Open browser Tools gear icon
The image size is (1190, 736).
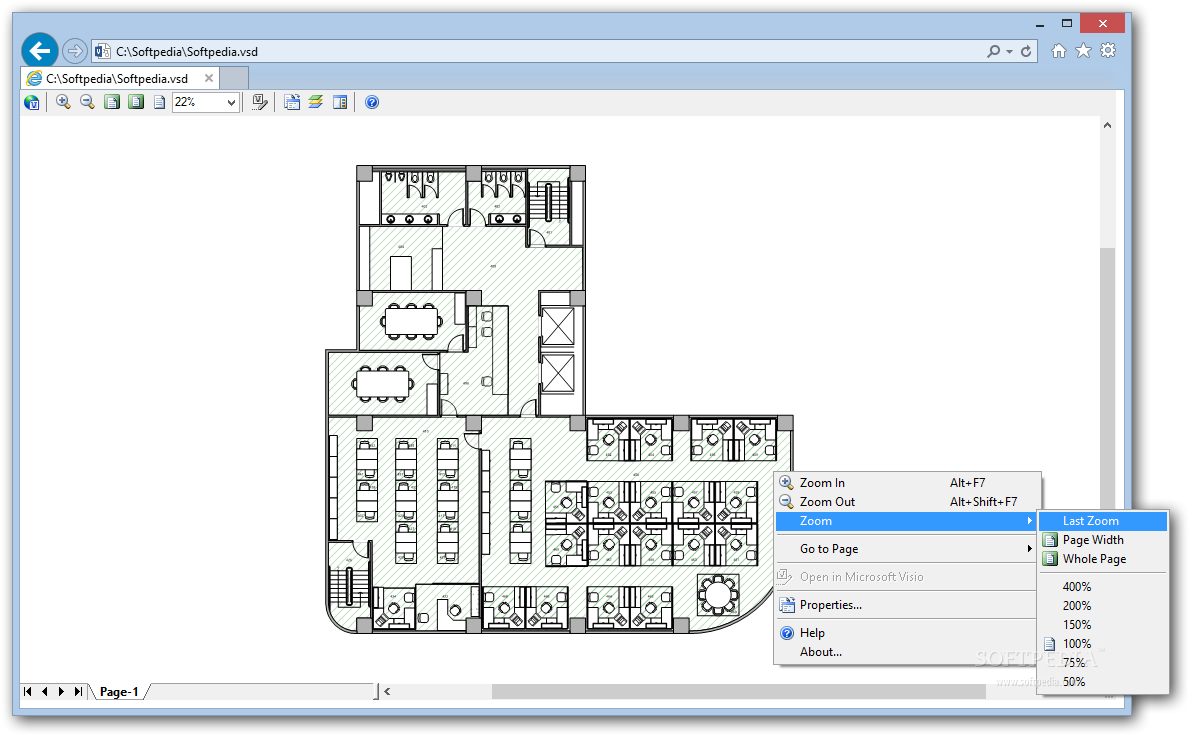[x=1108, y=51]
